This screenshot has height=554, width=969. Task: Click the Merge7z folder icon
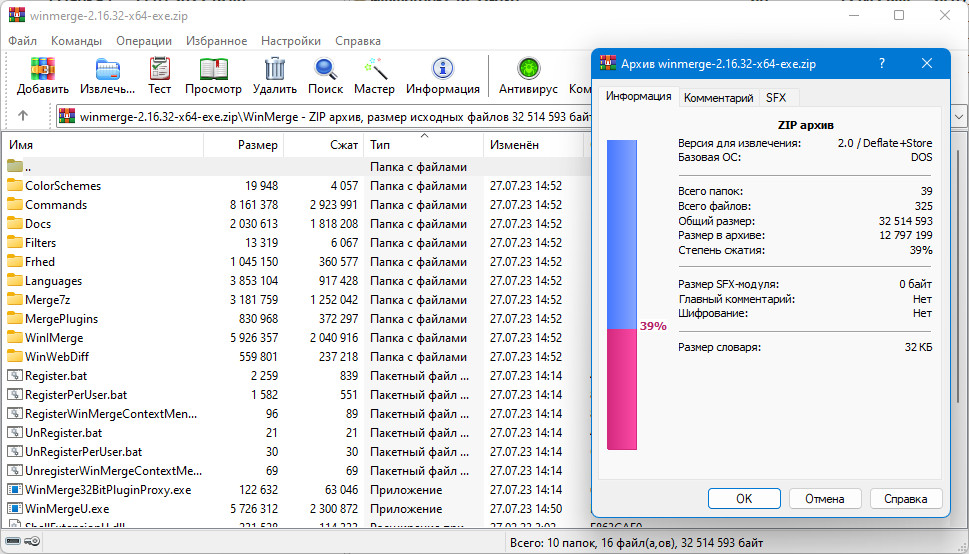point(15,300)
